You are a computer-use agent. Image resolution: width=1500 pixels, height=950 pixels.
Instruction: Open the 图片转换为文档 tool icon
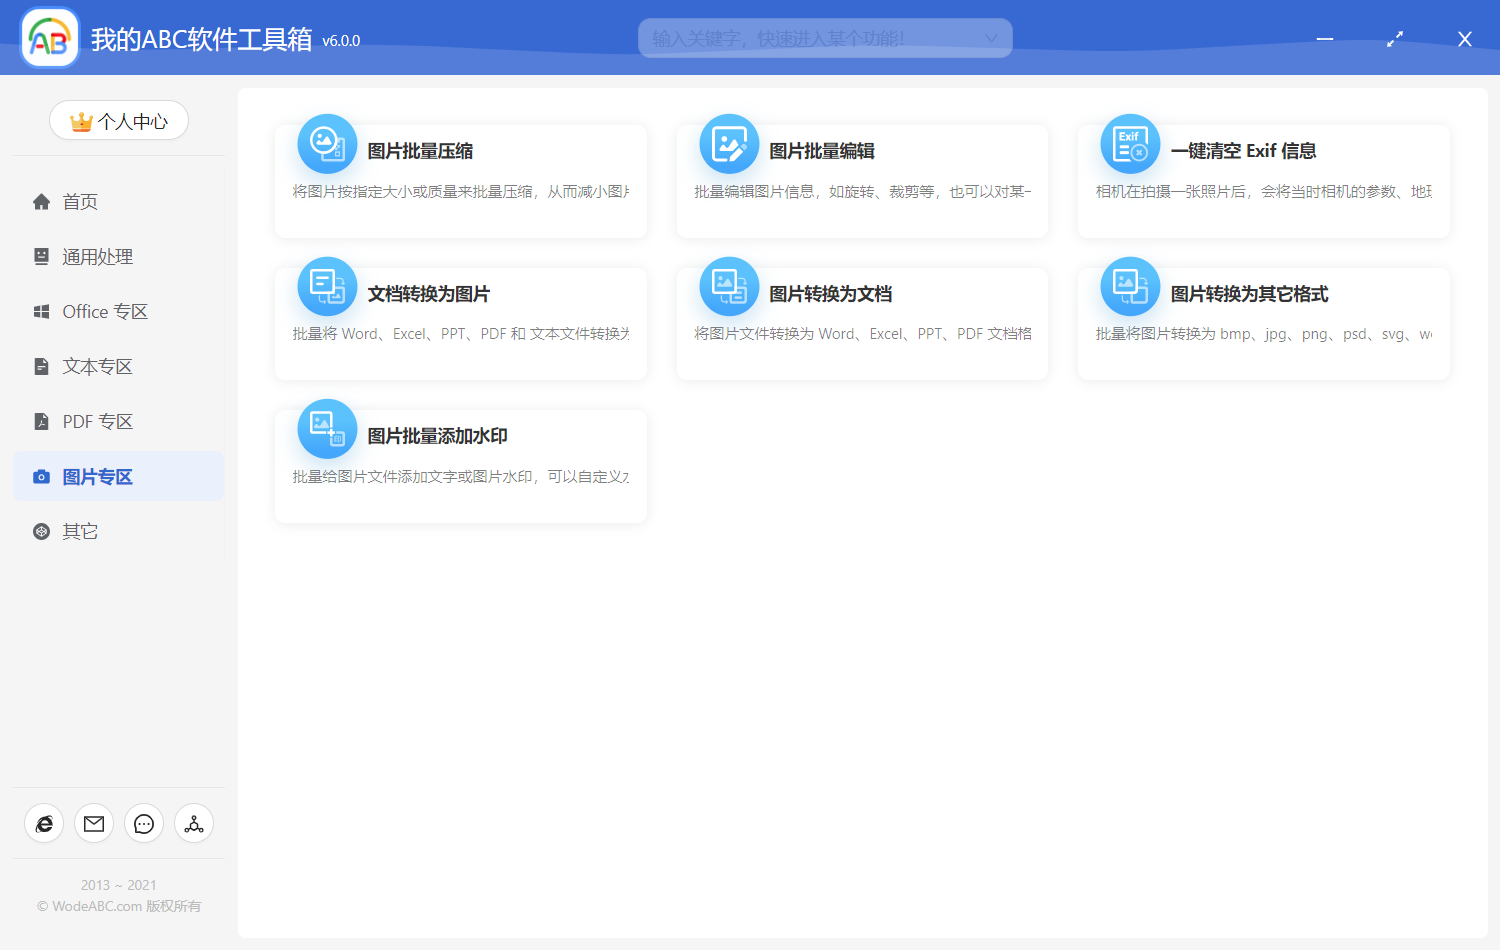tap(729, 287)
